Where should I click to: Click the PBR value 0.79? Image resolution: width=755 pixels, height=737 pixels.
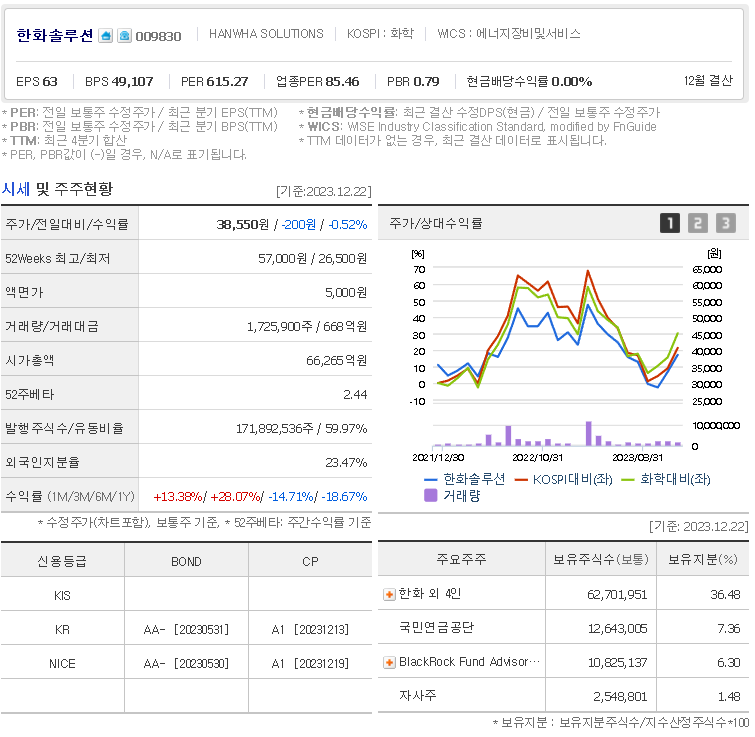pyautogui.click(x=426, y=81)
